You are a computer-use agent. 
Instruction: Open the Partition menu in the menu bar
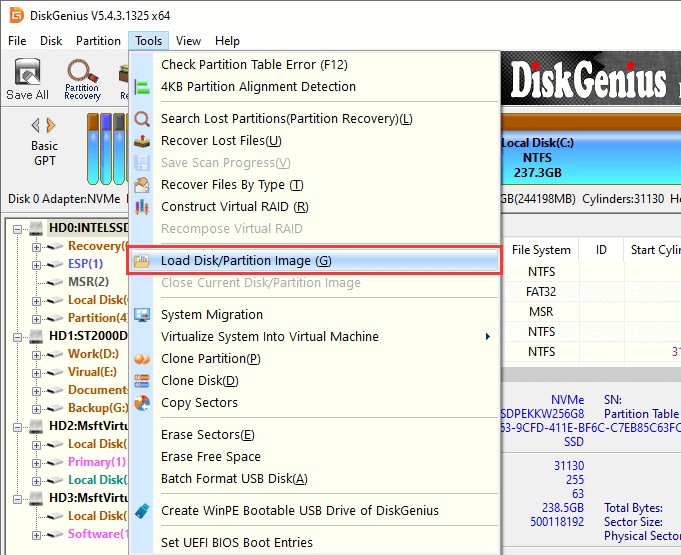click(98, 41)
